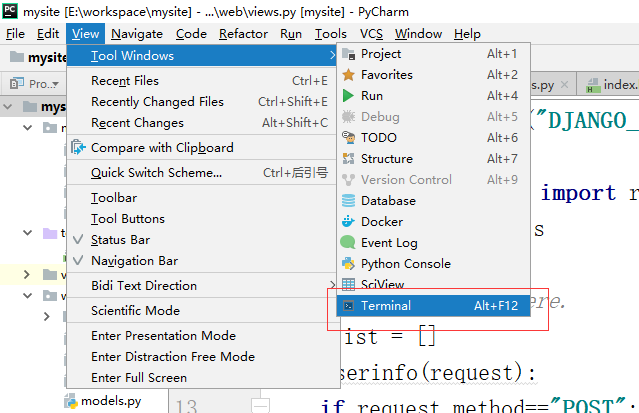The height and width of the screenshot is (413, 639).
Task: Open Favorites star icon entry
Action: click(348, 75)
